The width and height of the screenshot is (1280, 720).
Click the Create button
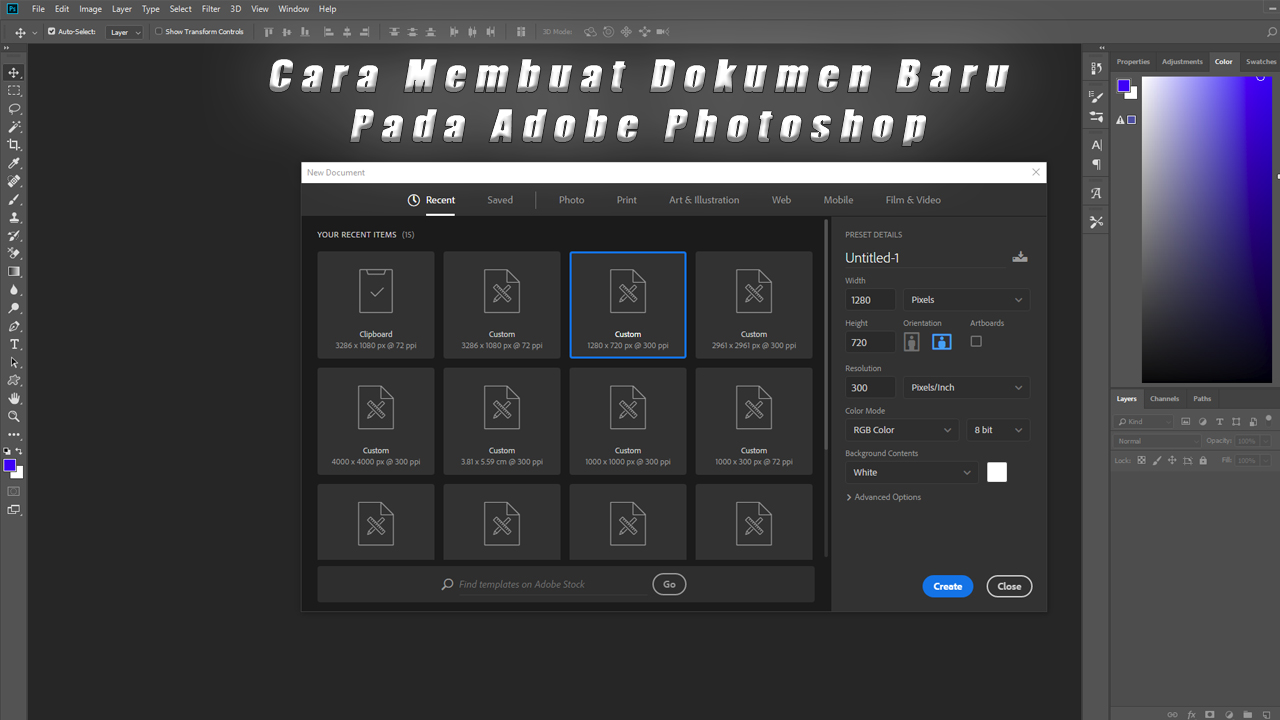pyautogui.click(x=948, y=587)
